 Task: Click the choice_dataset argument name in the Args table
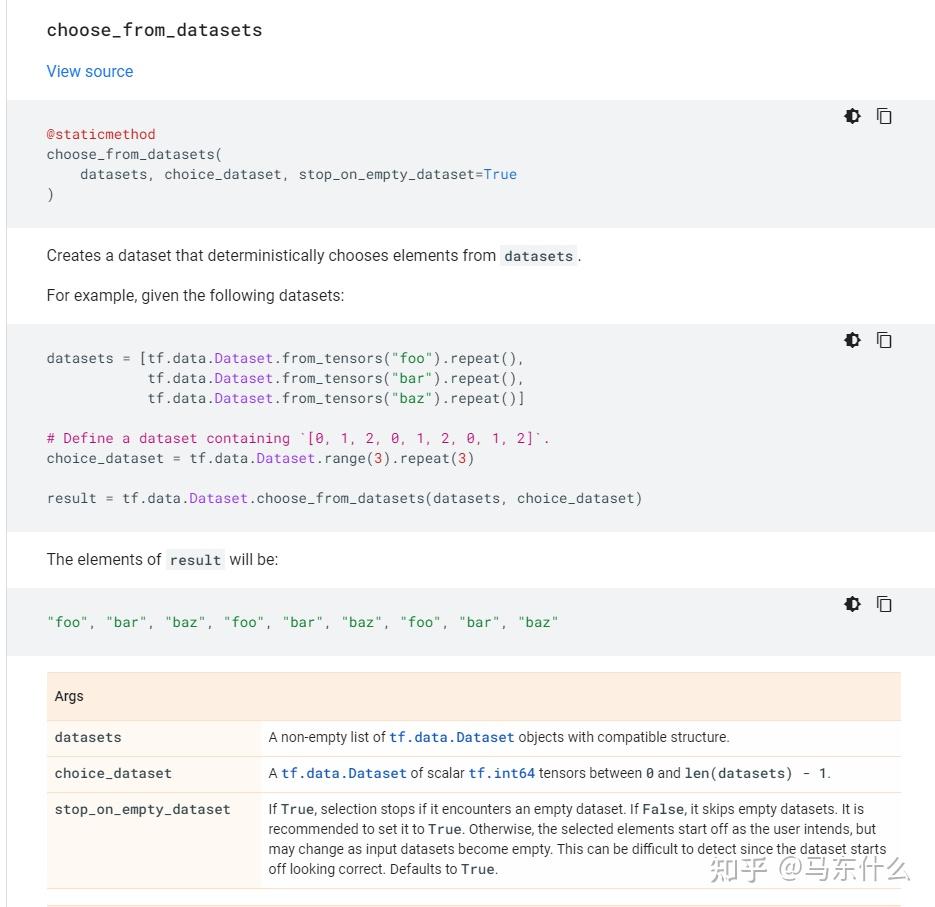[x=113, y=773]
